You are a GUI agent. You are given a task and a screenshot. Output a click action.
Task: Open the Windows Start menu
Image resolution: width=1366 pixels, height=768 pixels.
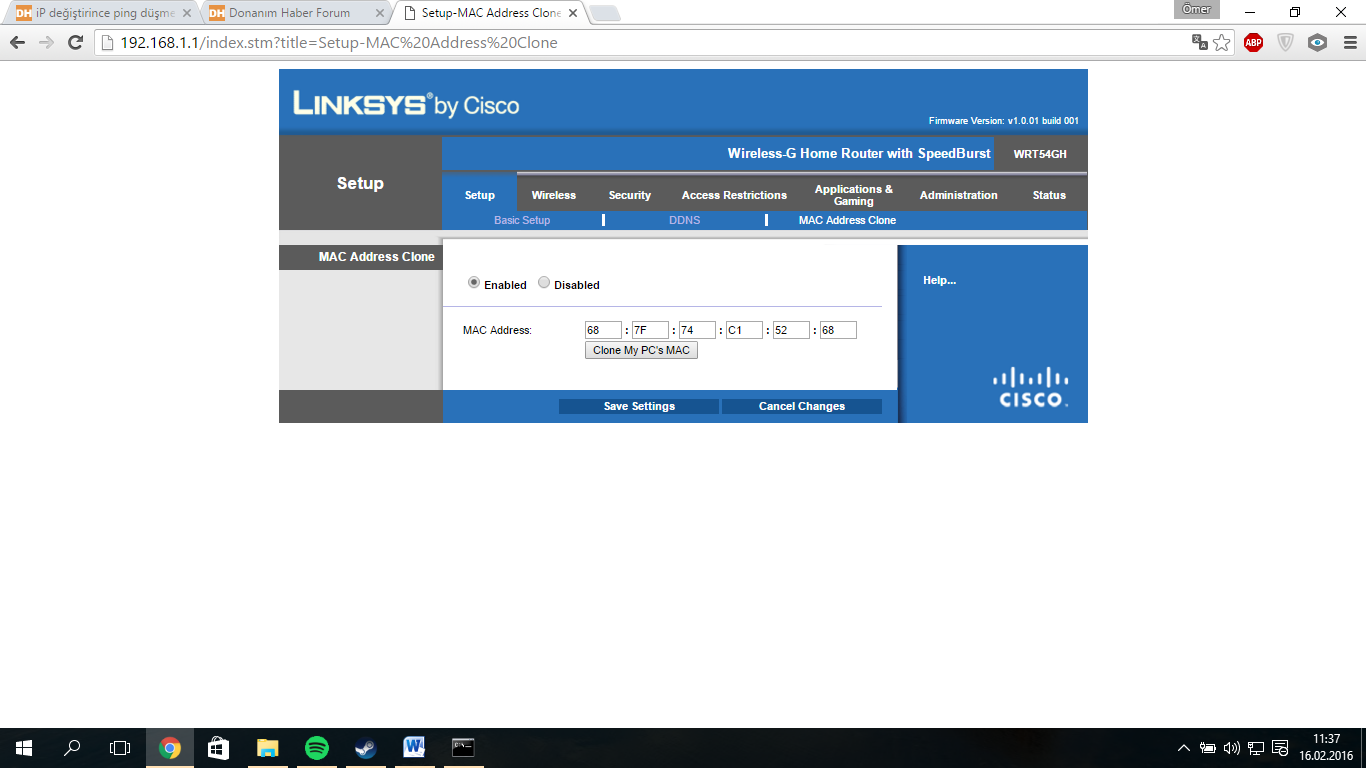tap(24, 748)
